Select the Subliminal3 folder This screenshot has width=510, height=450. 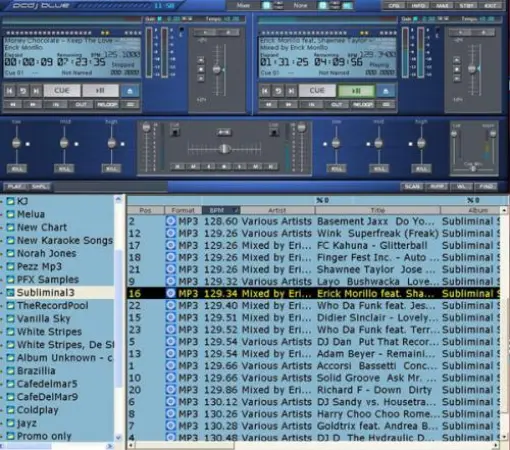[x=46, y=292]
